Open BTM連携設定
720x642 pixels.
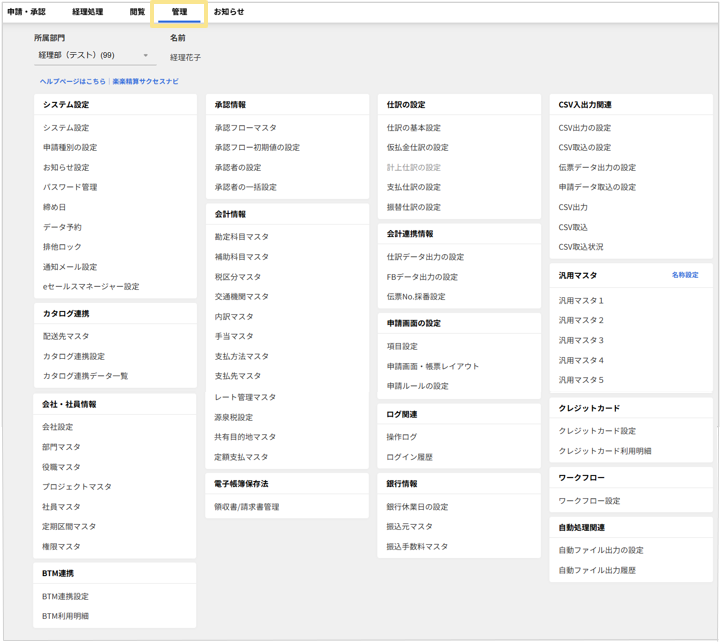65,597
